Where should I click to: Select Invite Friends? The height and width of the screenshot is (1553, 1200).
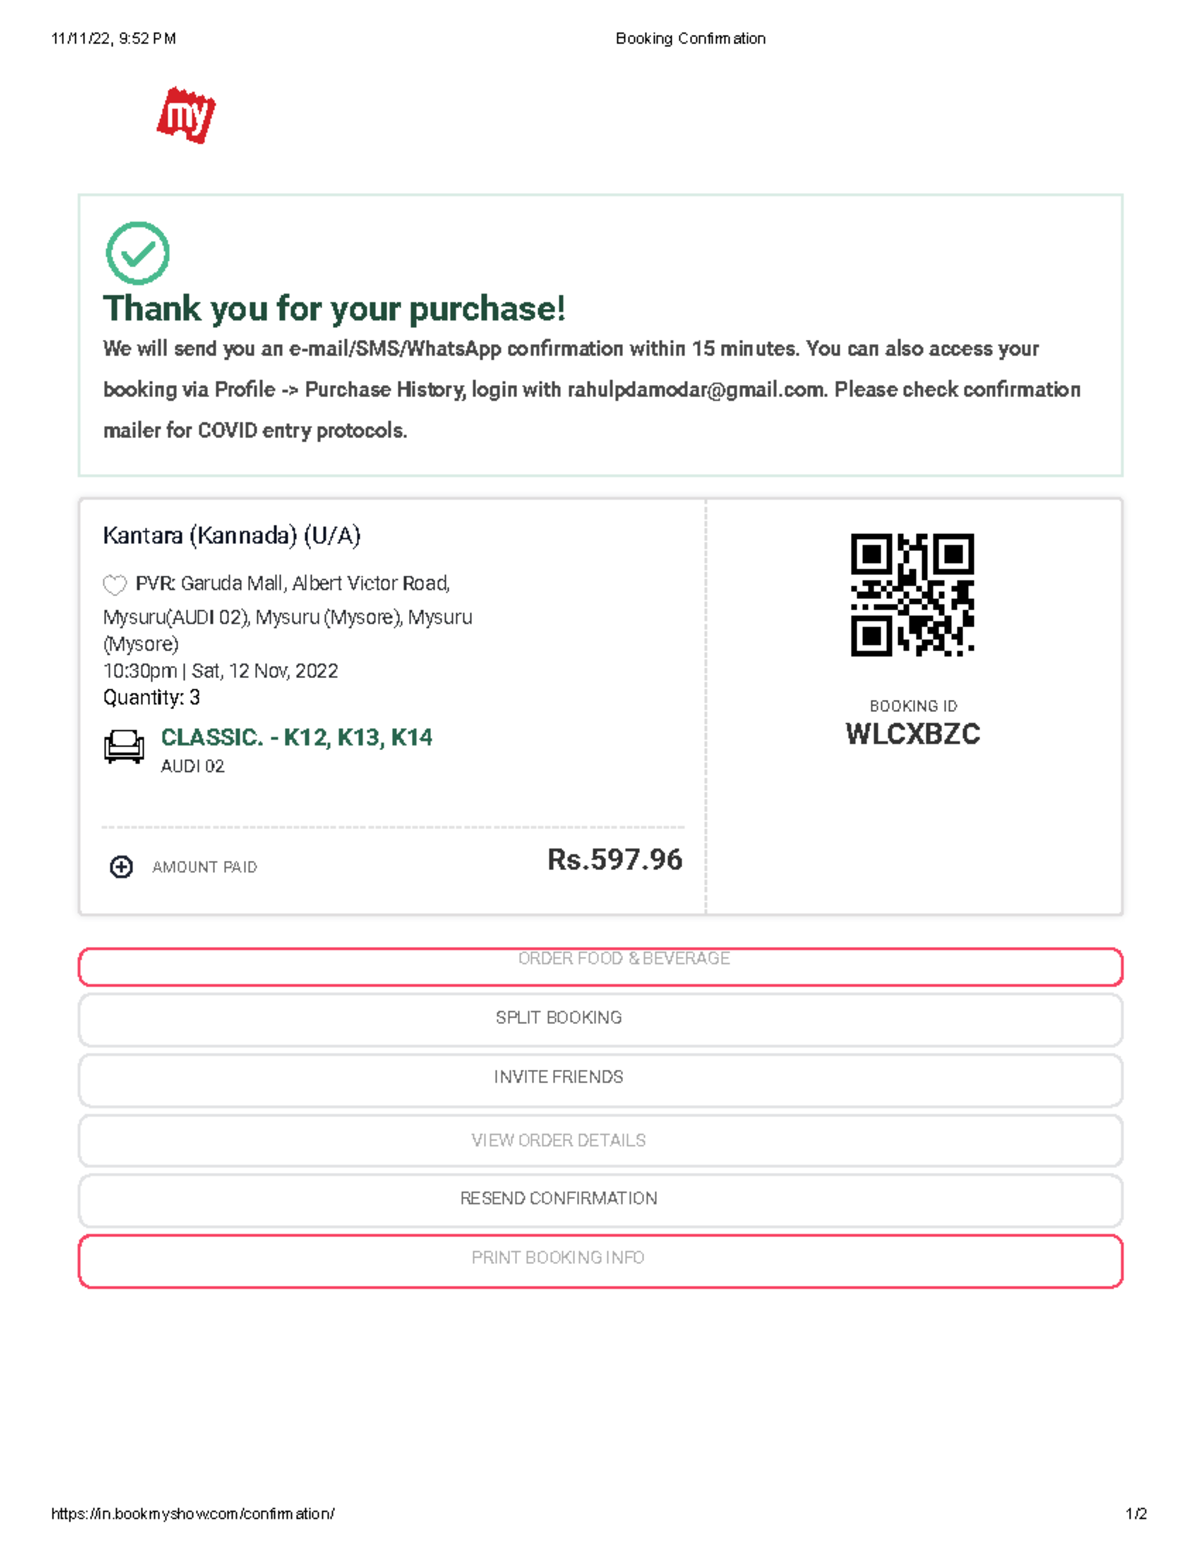[600, 1077]
